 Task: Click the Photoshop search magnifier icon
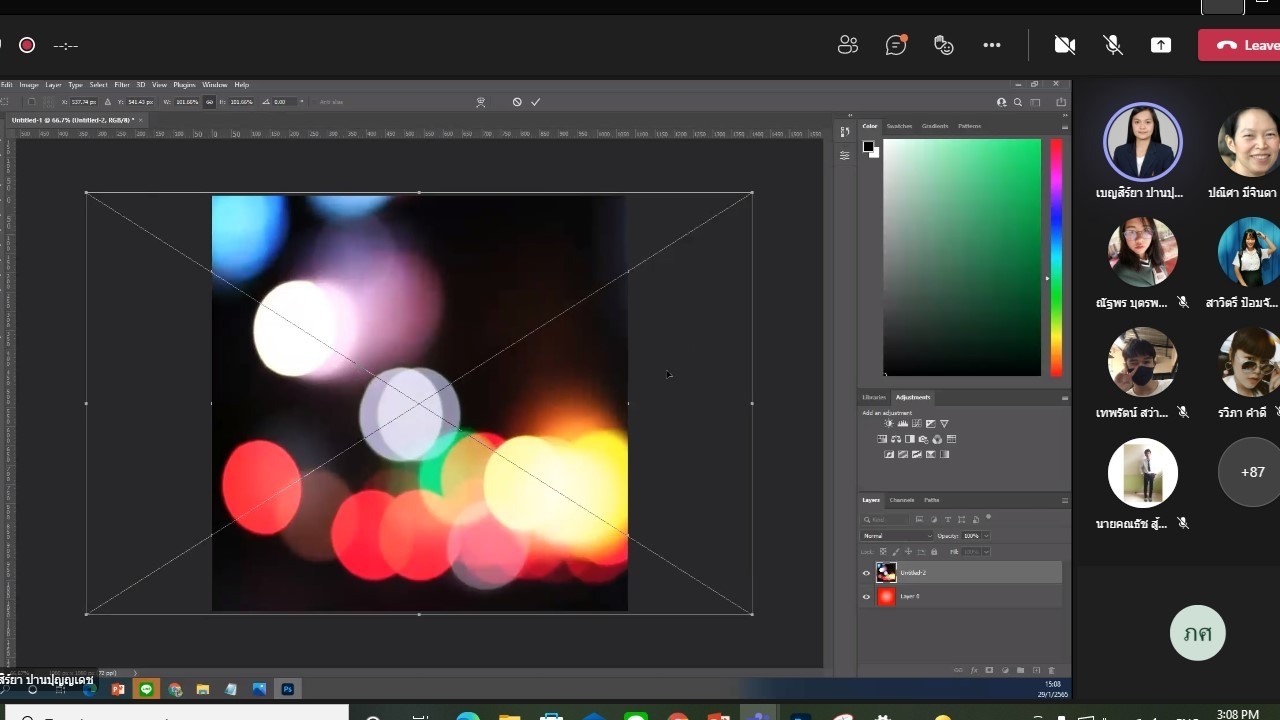(1018, 102)
